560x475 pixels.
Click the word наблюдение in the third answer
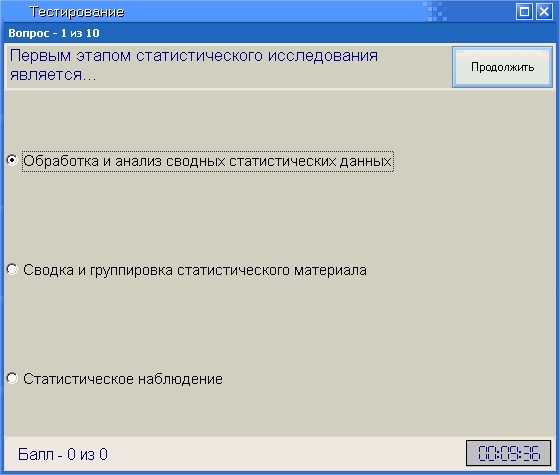180,379
